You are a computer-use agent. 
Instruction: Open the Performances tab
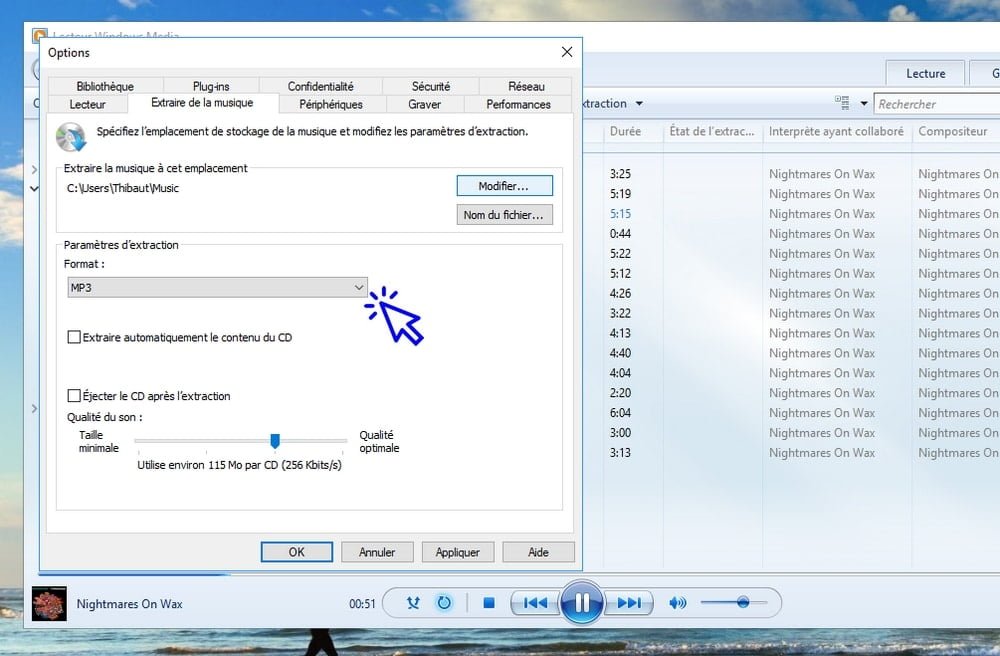[518, 104]
